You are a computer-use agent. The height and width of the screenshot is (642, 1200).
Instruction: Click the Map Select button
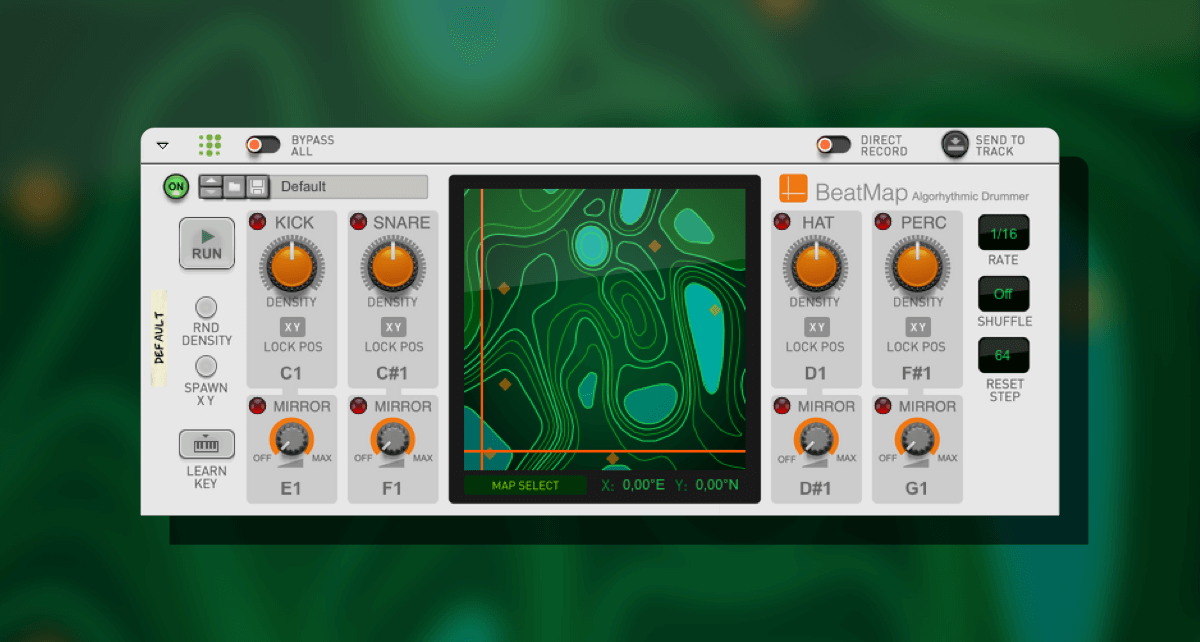point(525,486)
